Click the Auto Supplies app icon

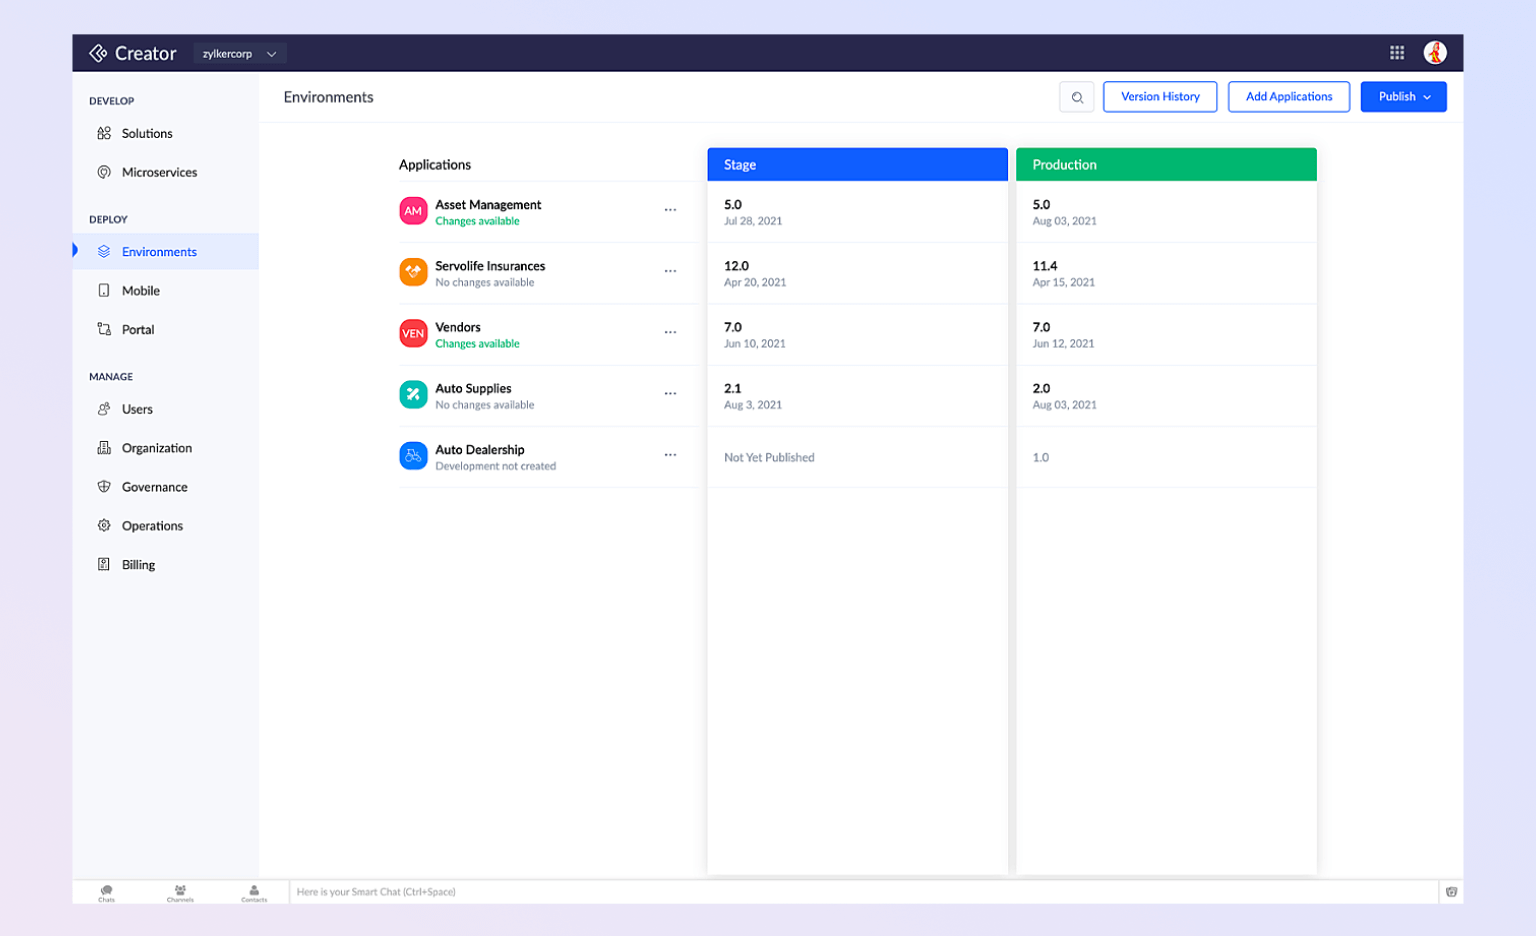coord(413,395)
